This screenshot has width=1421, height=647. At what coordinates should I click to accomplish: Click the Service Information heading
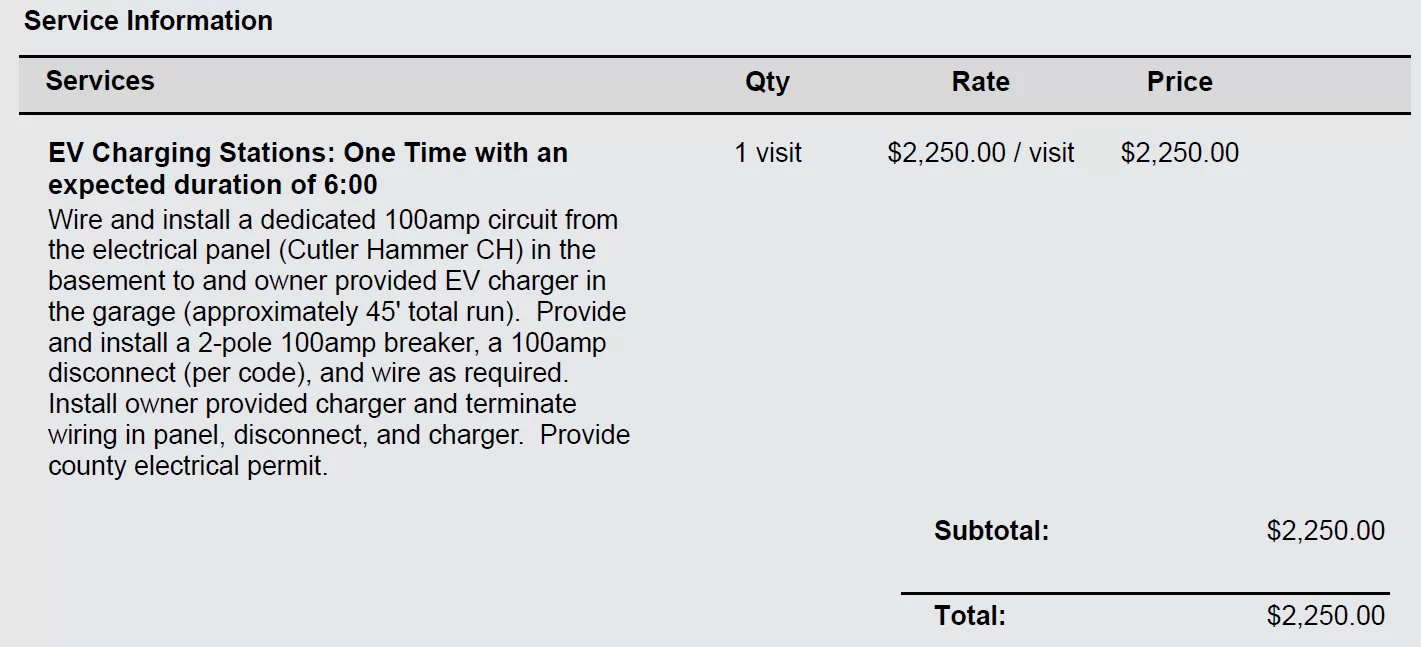(x=148, y=21)
